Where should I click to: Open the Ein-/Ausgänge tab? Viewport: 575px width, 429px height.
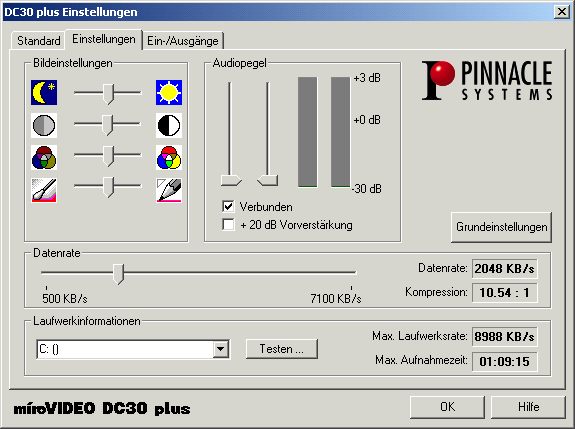183,41
